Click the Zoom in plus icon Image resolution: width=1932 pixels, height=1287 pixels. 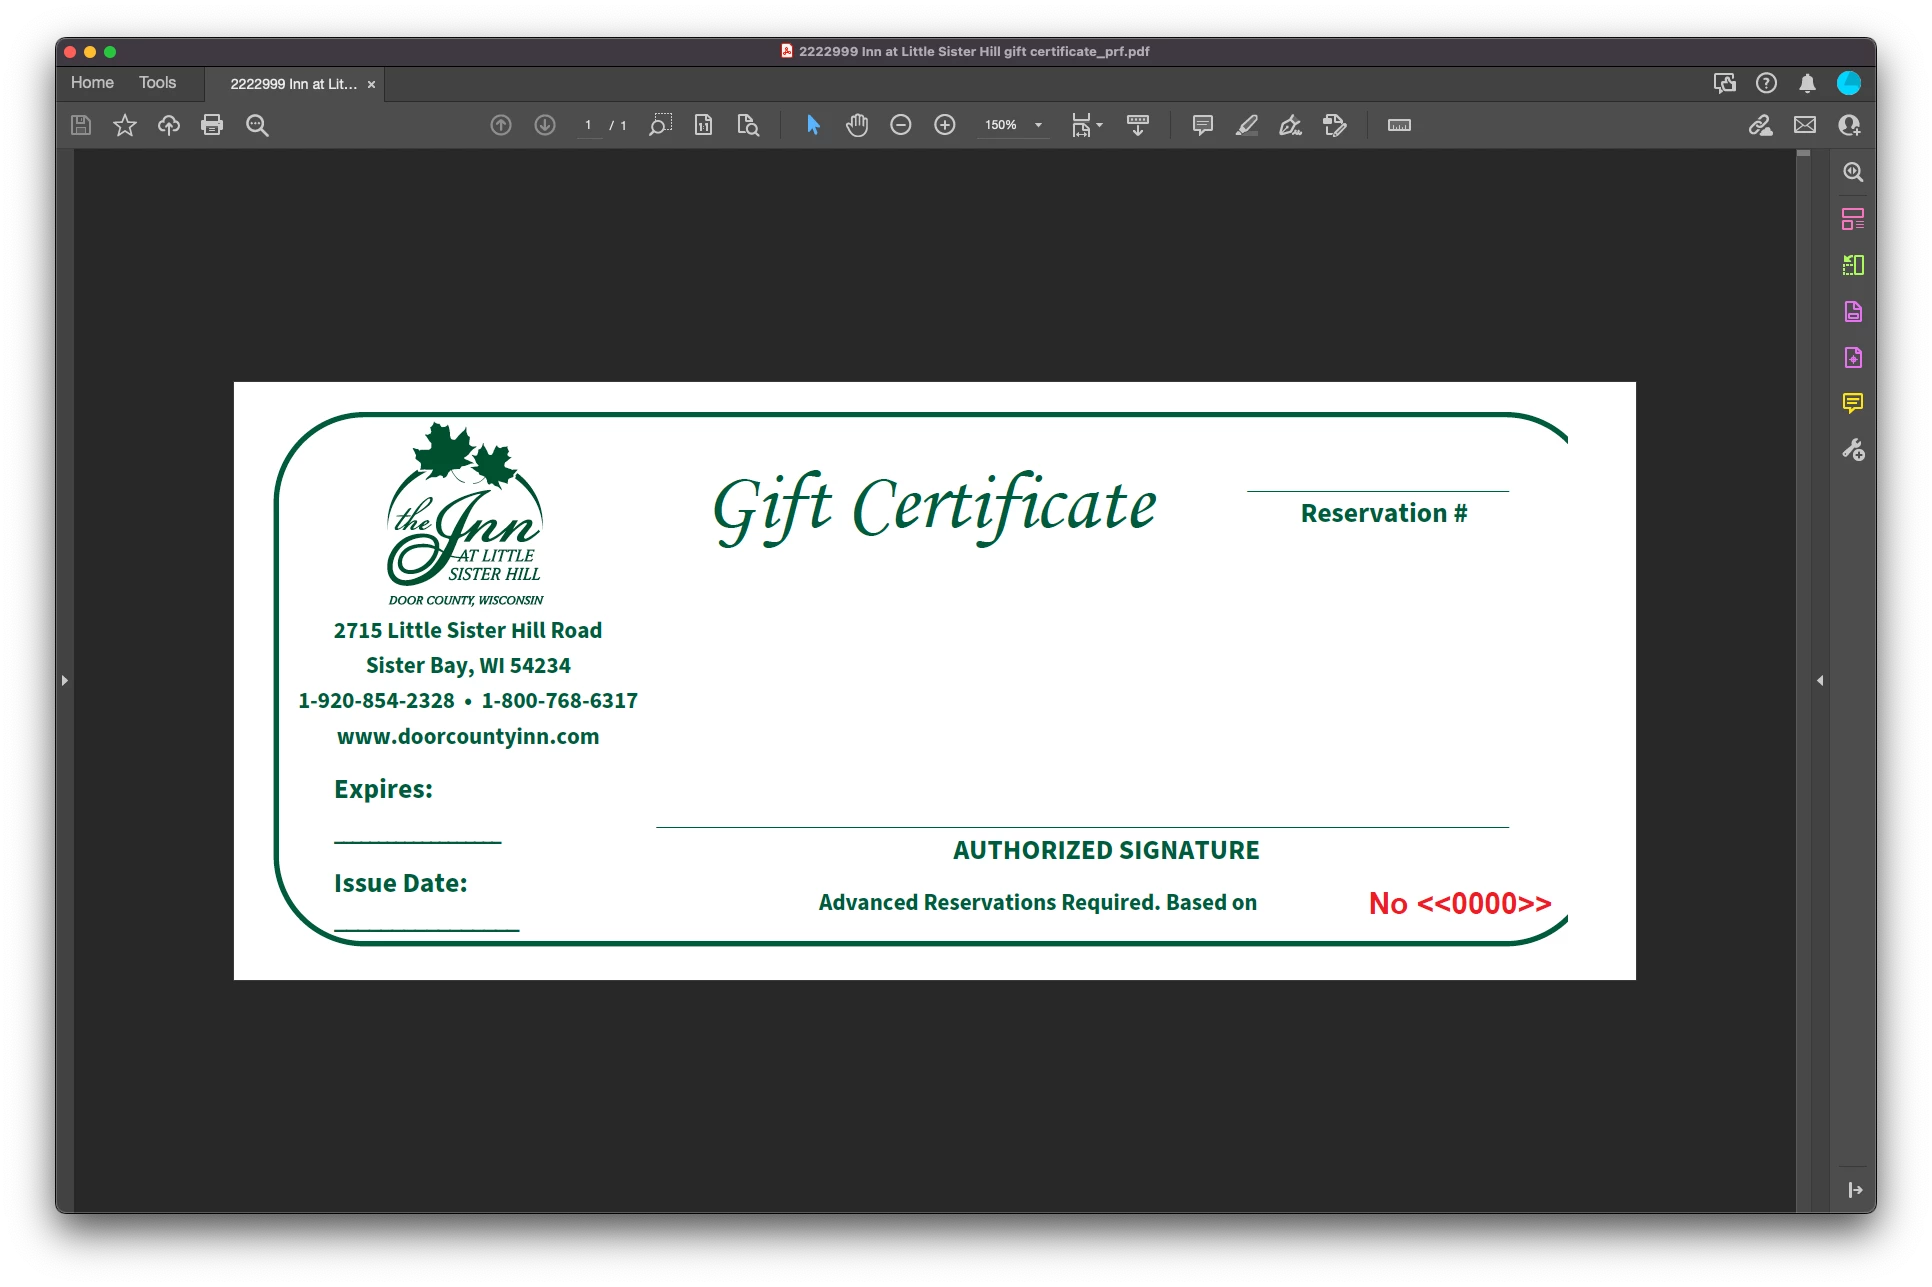point(945,125)
